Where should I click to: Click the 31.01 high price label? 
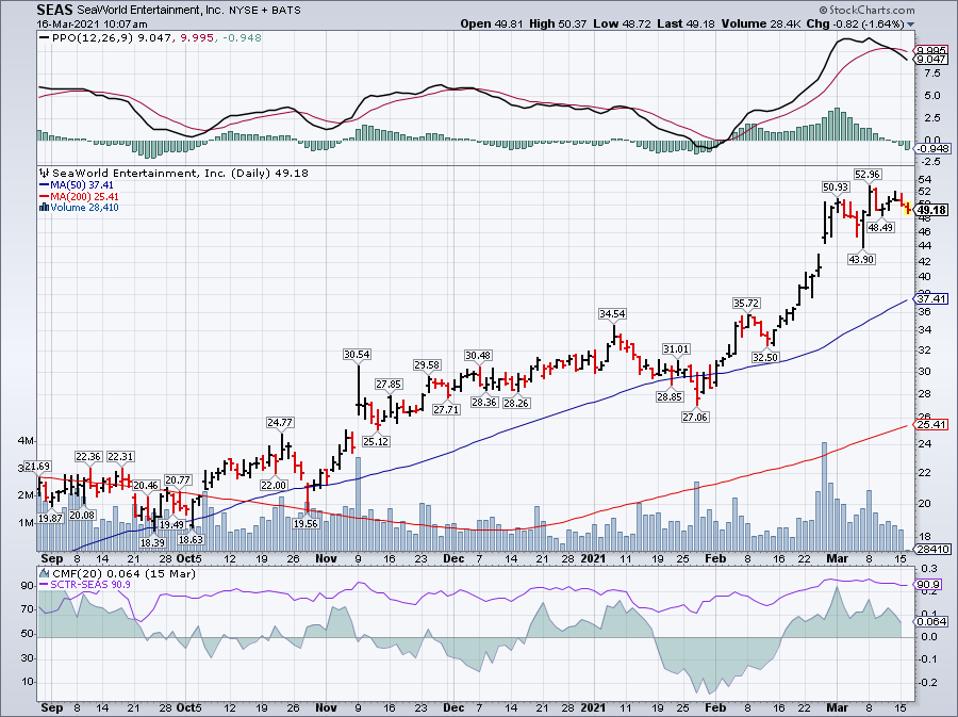pyautogui.click(x=676, y=349)
